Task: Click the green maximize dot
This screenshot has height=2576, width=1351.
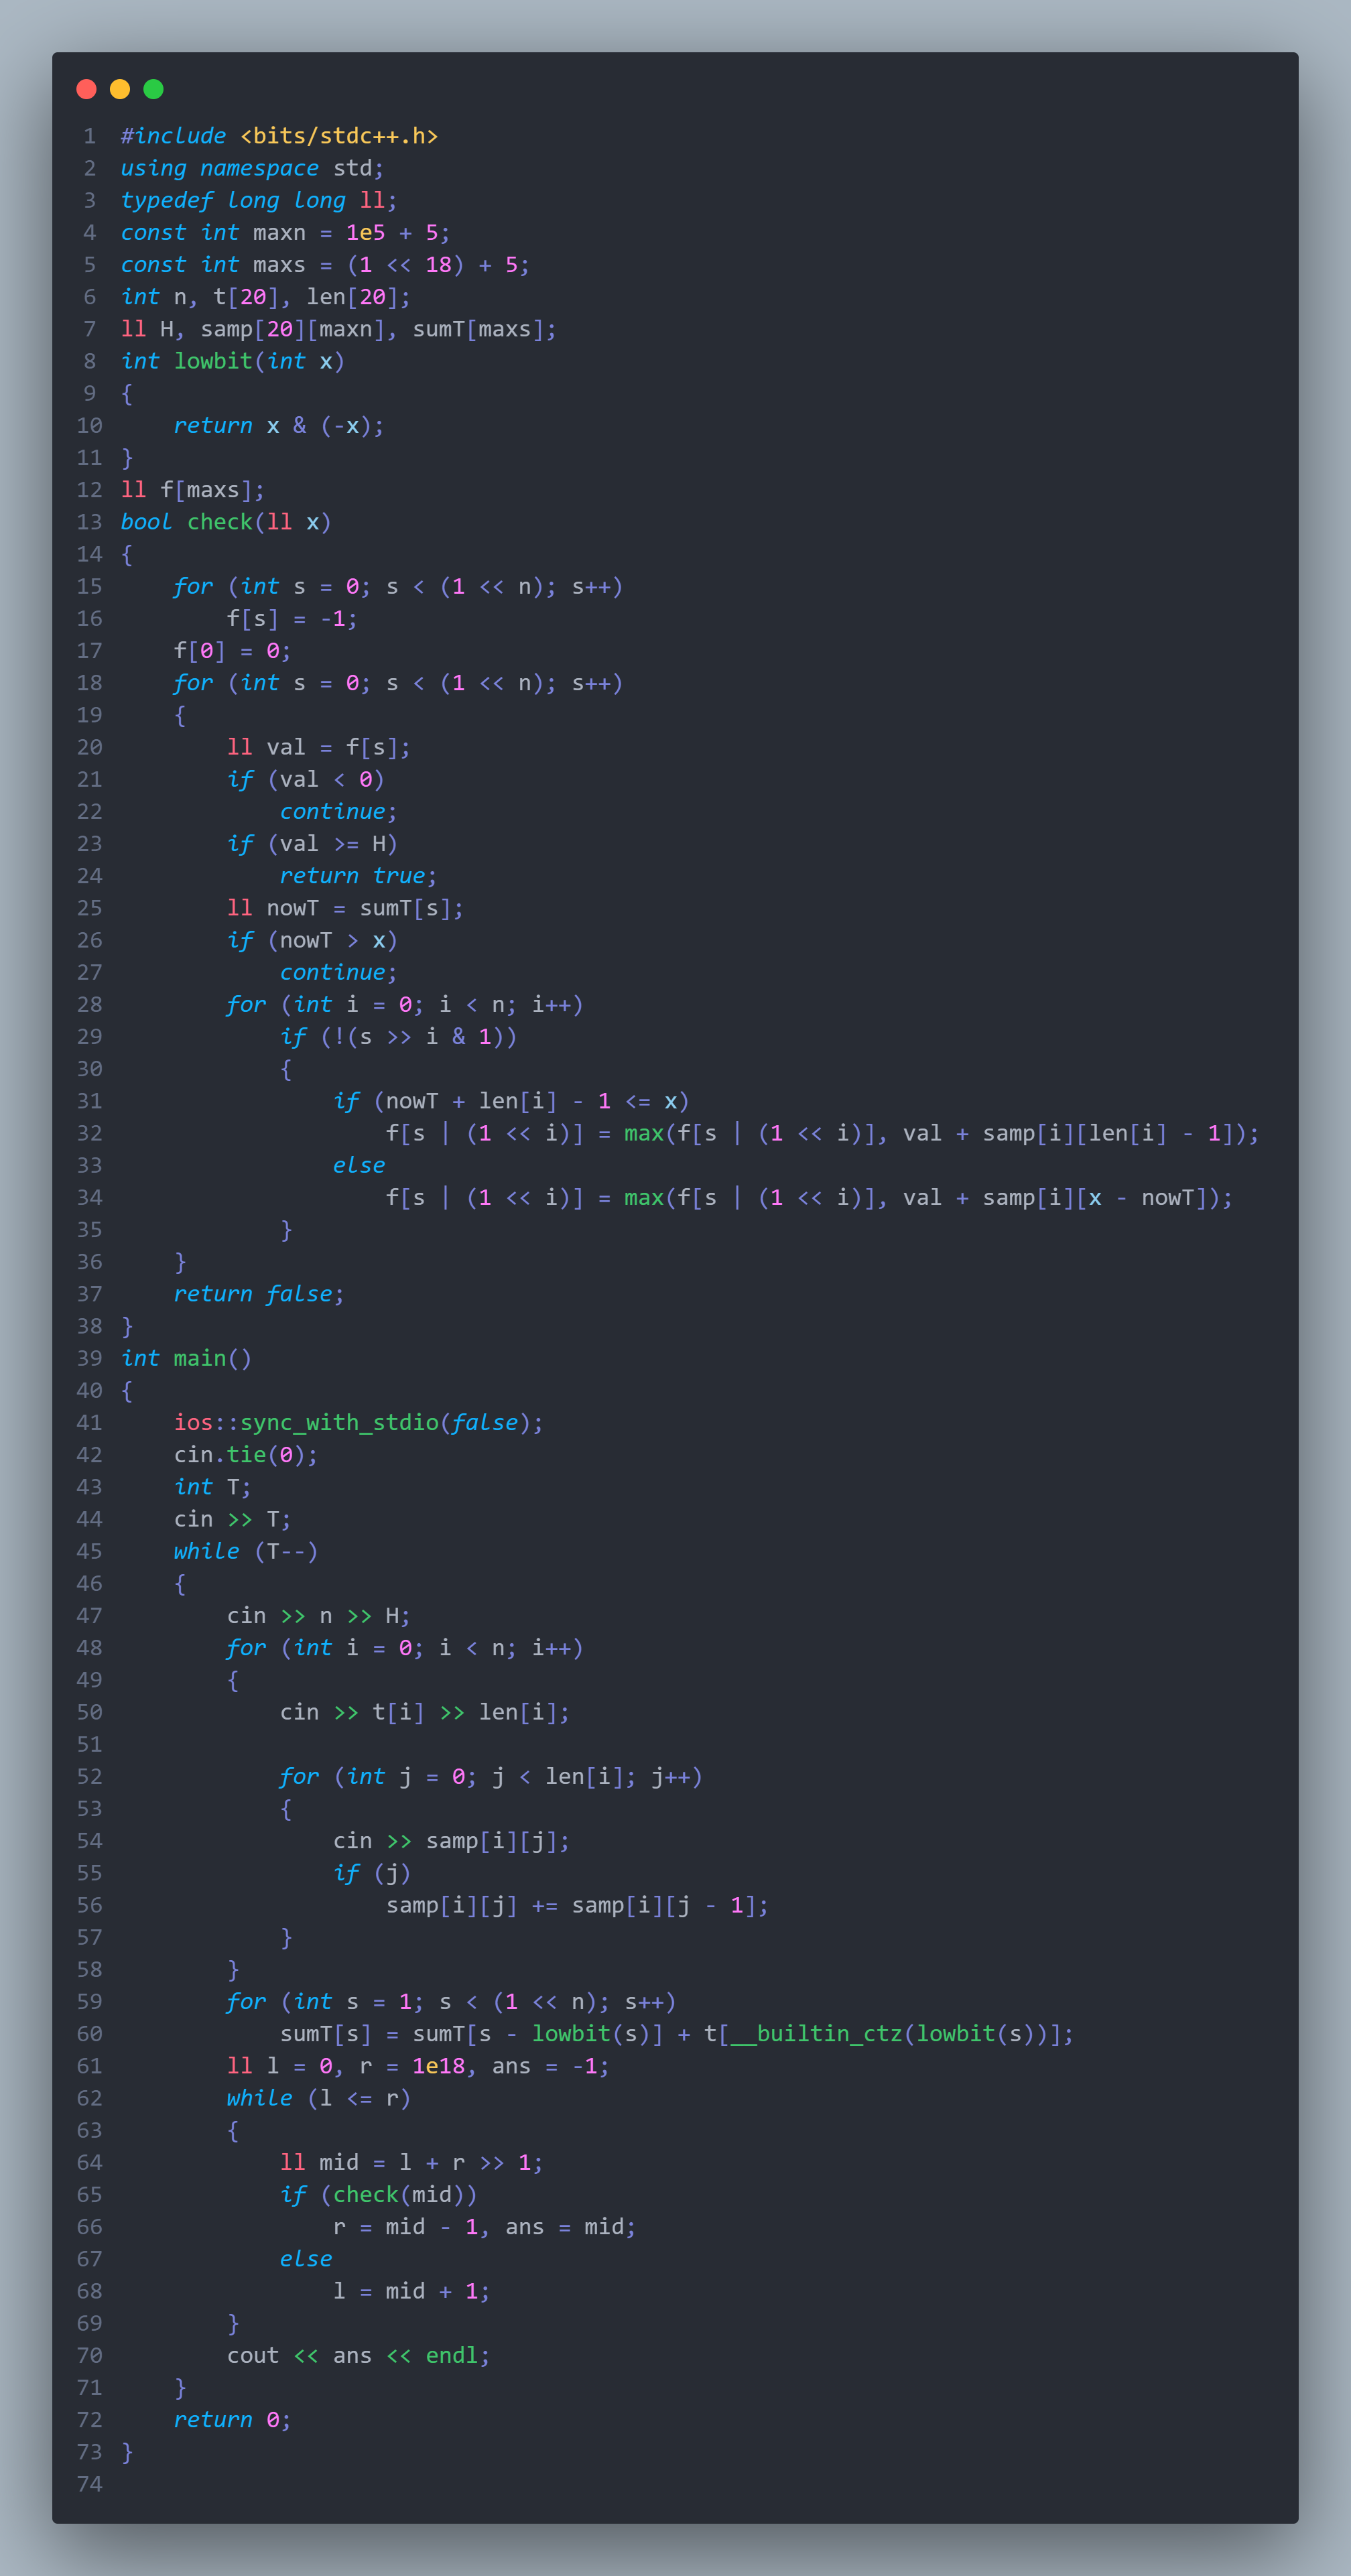Action: pyautogui.click(x=153, y=89)
